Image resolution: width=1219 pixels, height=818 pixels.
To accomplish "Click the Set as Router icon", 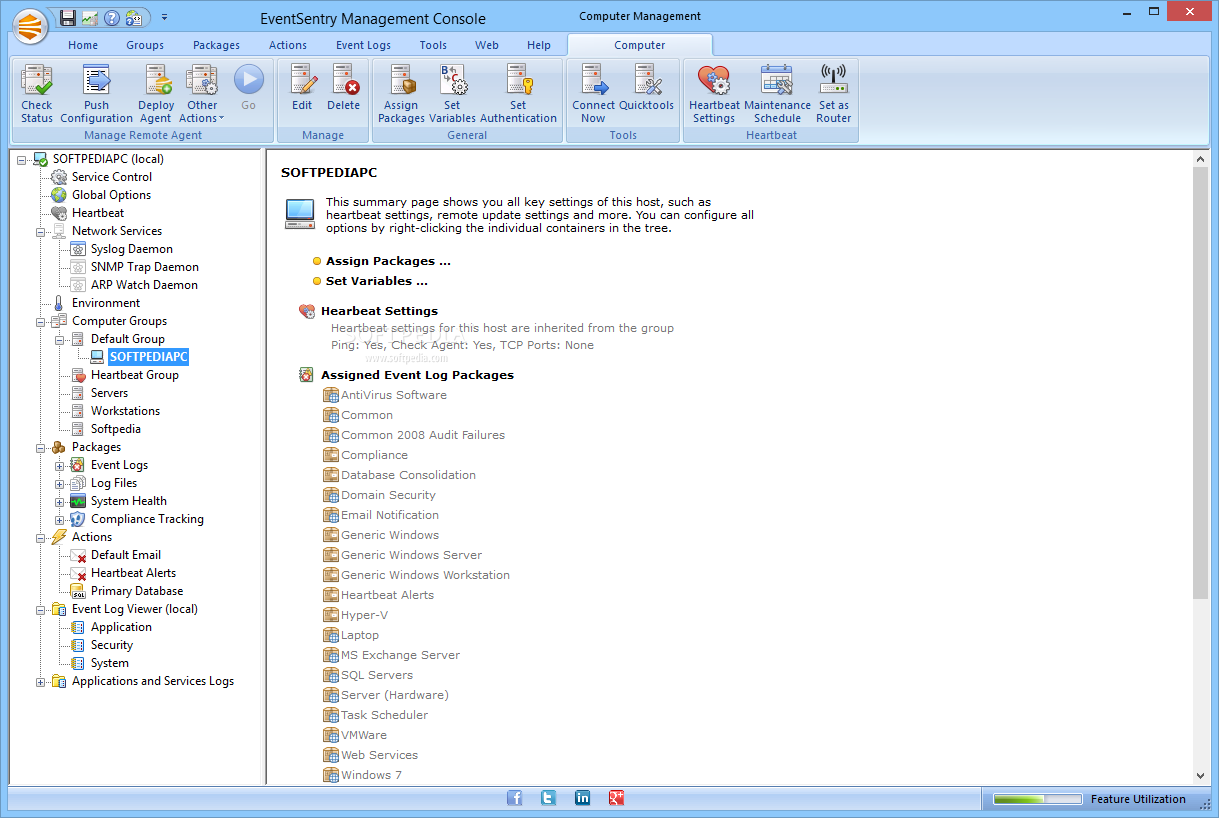I will pyautogui.click(x=833, y=94).
